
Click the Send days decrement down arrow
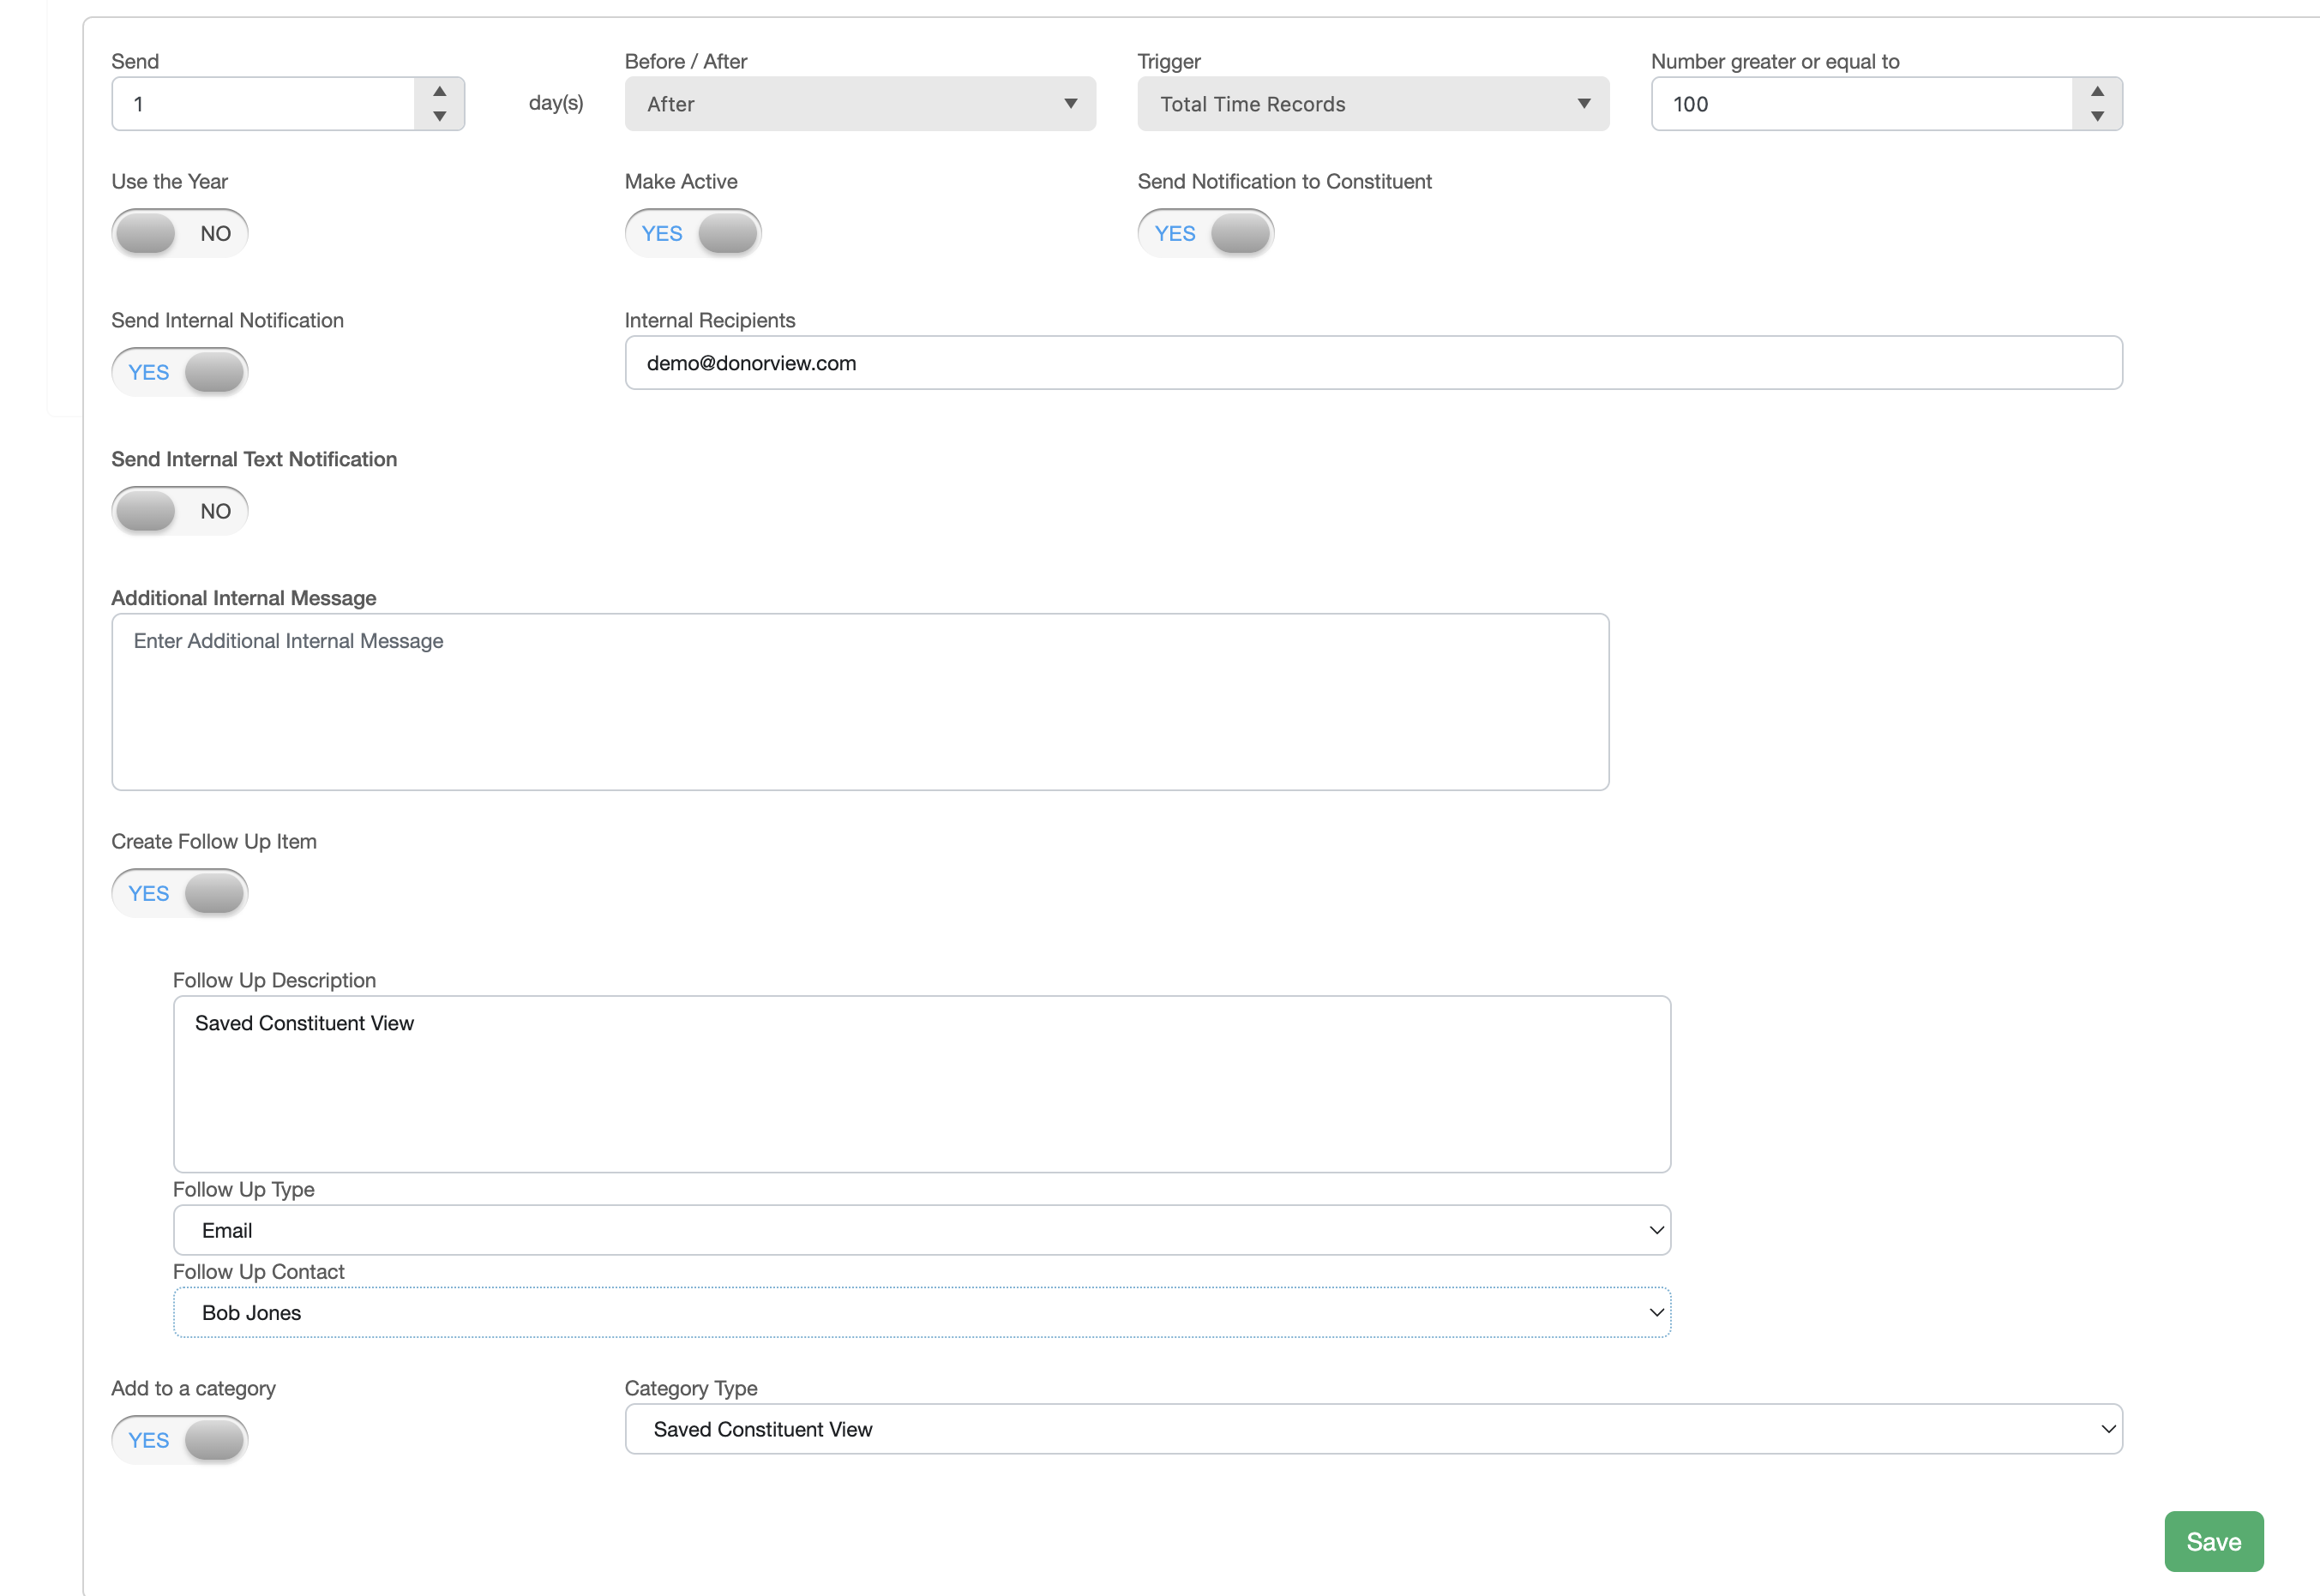(x=439, y=116)
